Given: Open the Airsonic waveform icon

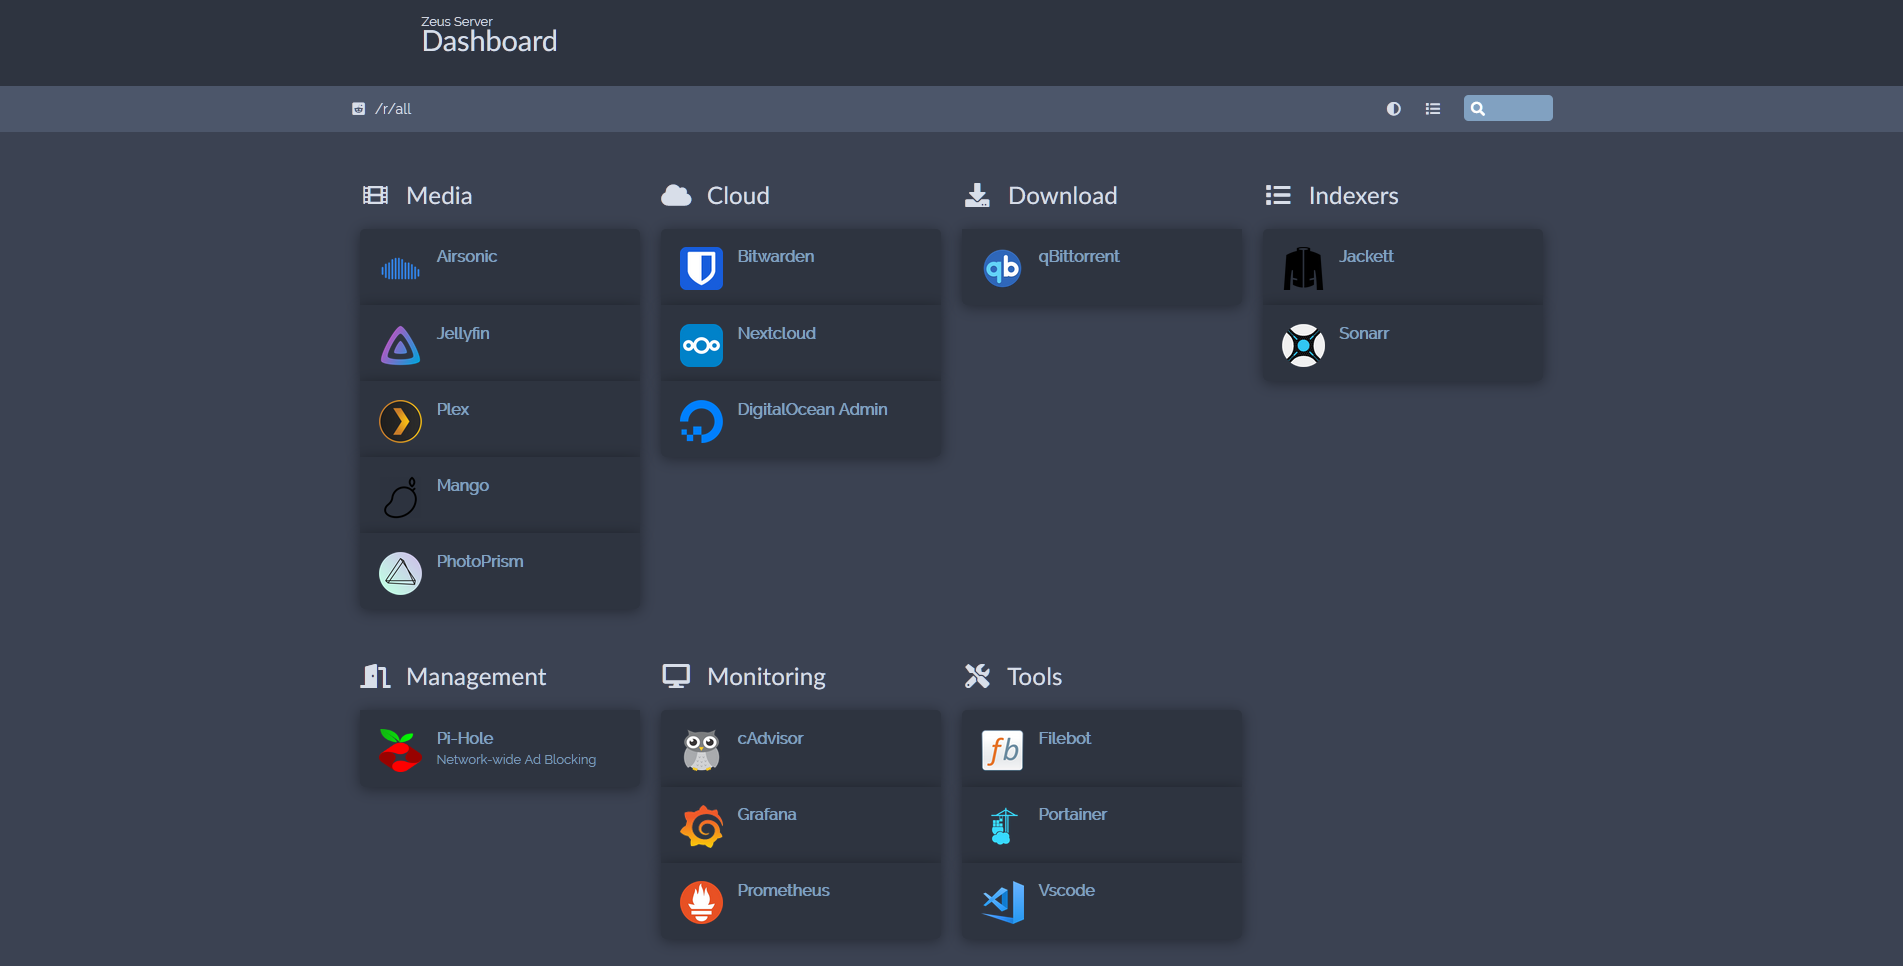Looking at the screenshot, I should point(400,269).
